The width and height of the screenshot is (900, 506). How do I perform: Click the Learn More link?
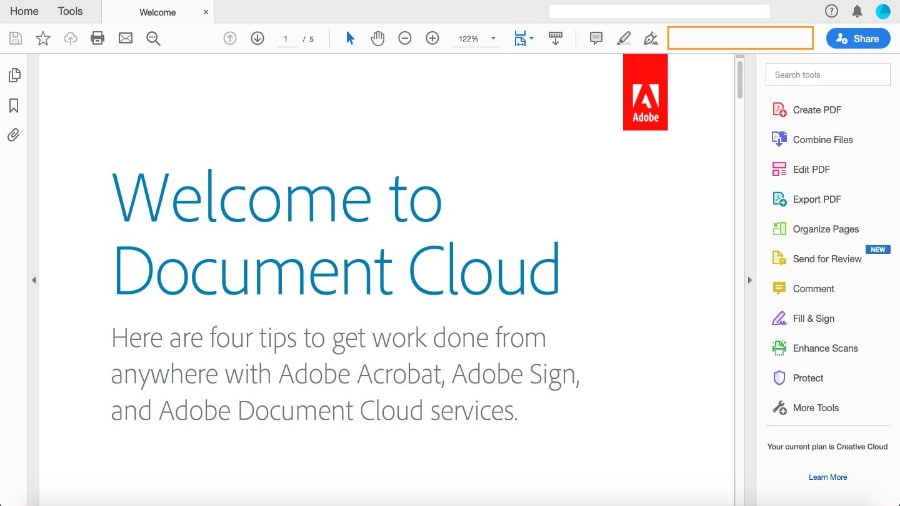[827, 477]
